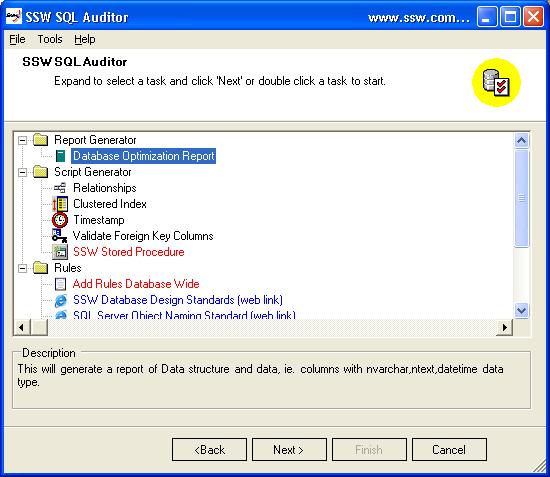Click the Next button
Screen dimensions: 550x477
click(x=289, y=449)
